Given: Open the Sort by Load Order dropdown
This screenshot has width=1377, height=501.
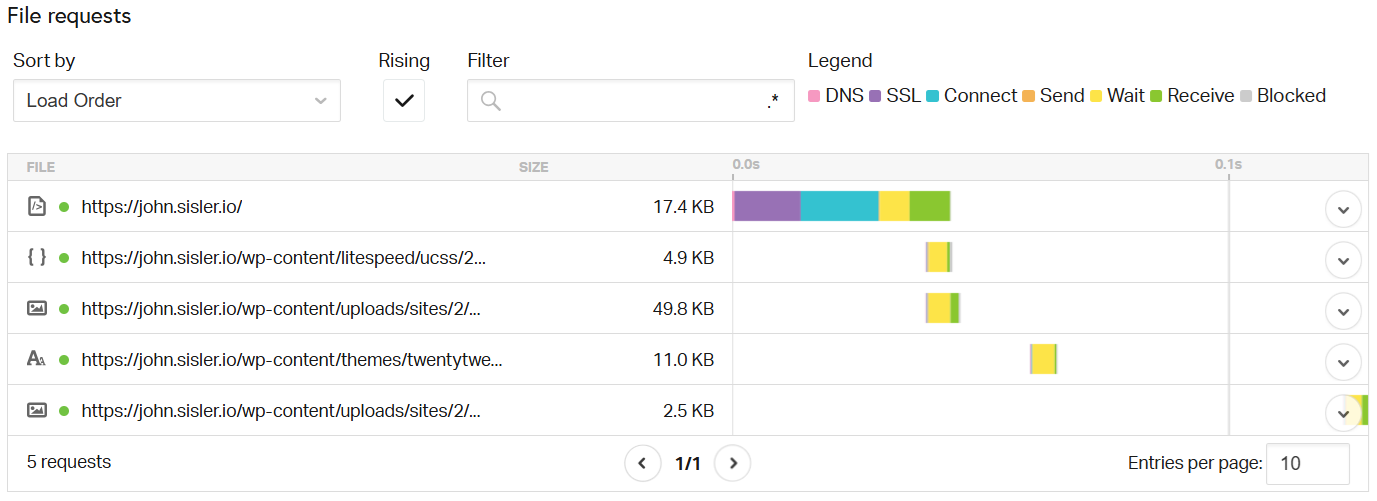Looking at the screenshot, I should [177, 101].
